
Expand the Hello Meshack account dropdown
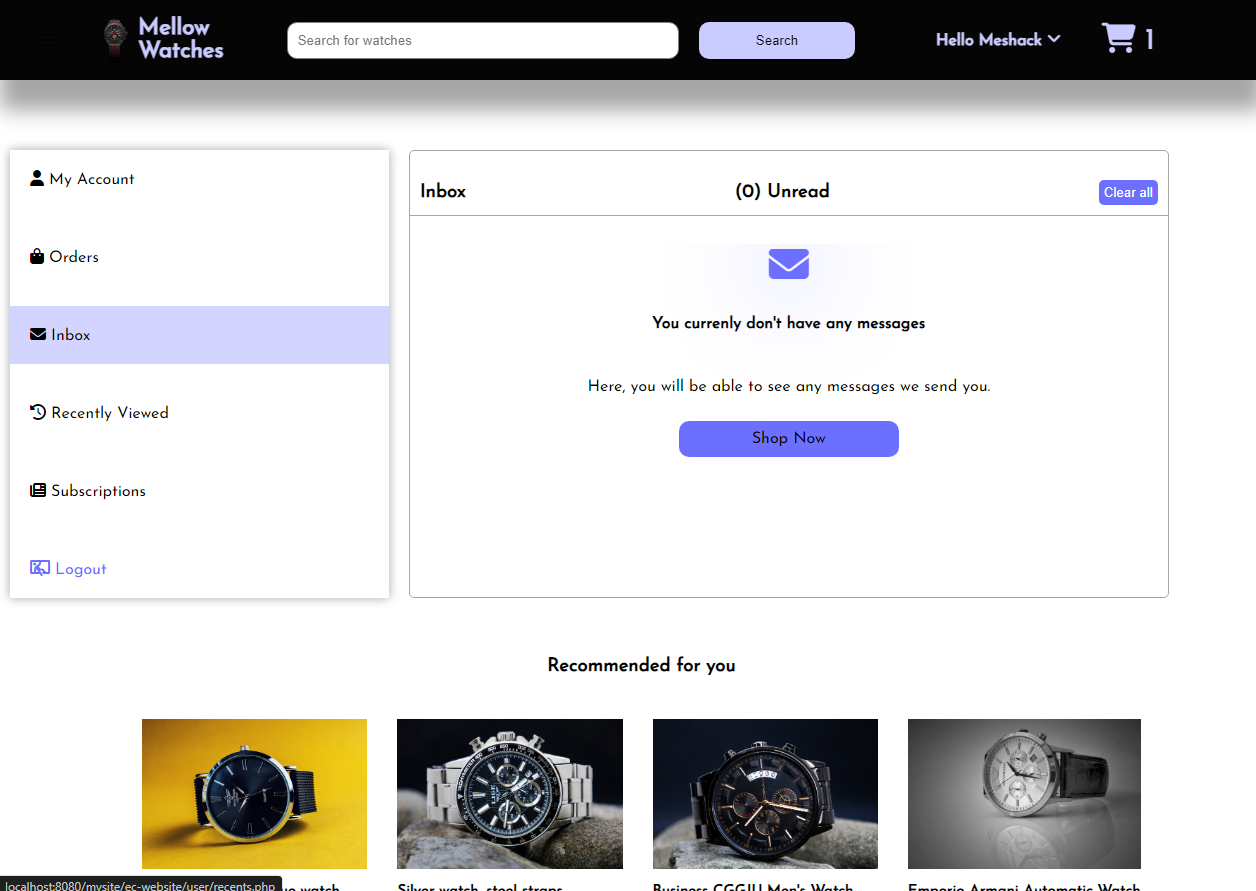coord(997,40)
